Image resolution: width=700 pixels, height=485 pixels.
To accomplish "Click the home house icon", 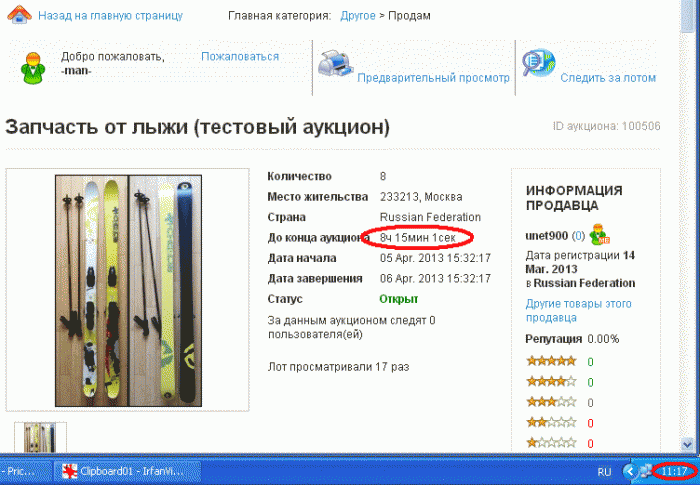I will (x=19, y=14).
